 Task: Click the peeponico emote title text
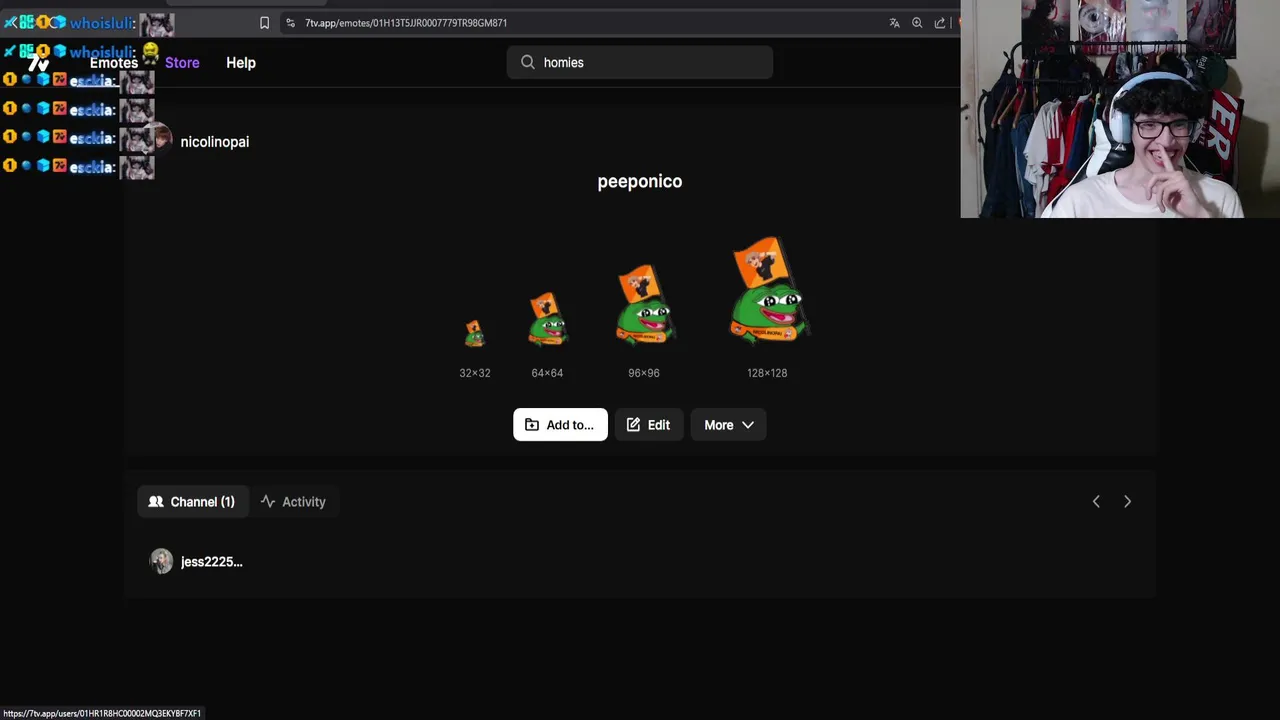(640, 181)
